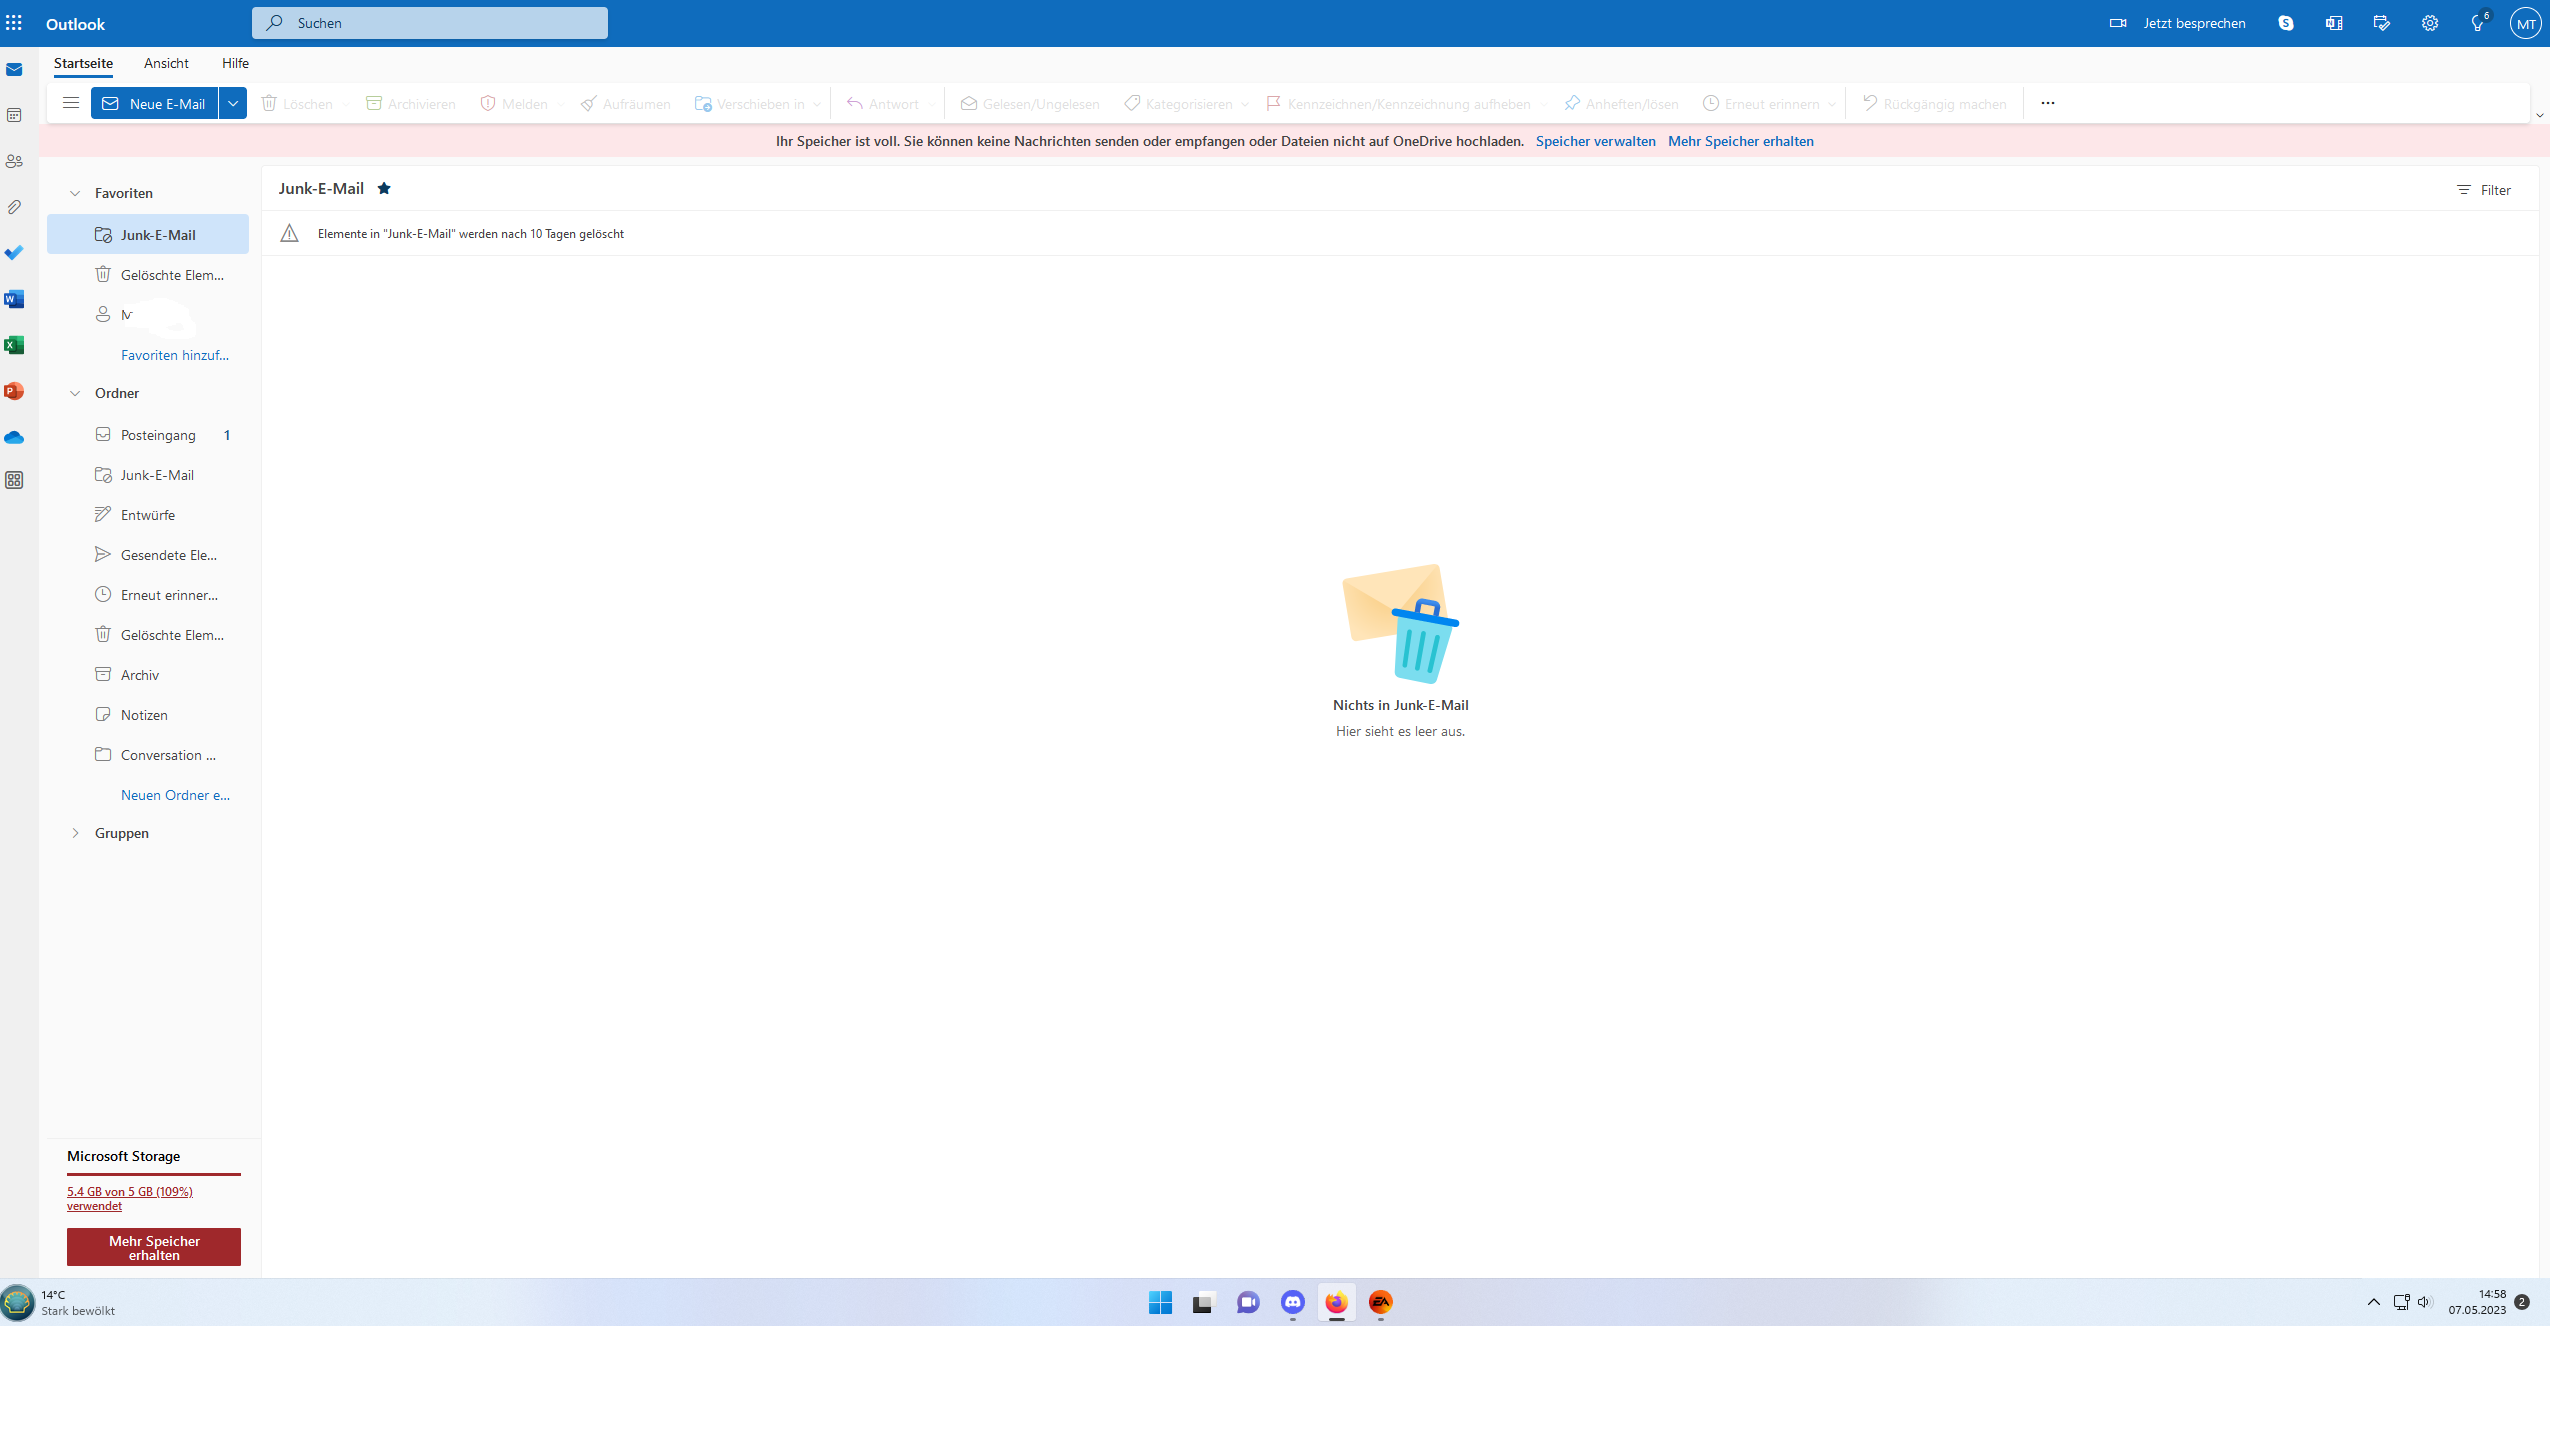The width and height of the screenshot is (2560, 1440).
Task: Open the People contacts icon
Action: click(14, 161)
